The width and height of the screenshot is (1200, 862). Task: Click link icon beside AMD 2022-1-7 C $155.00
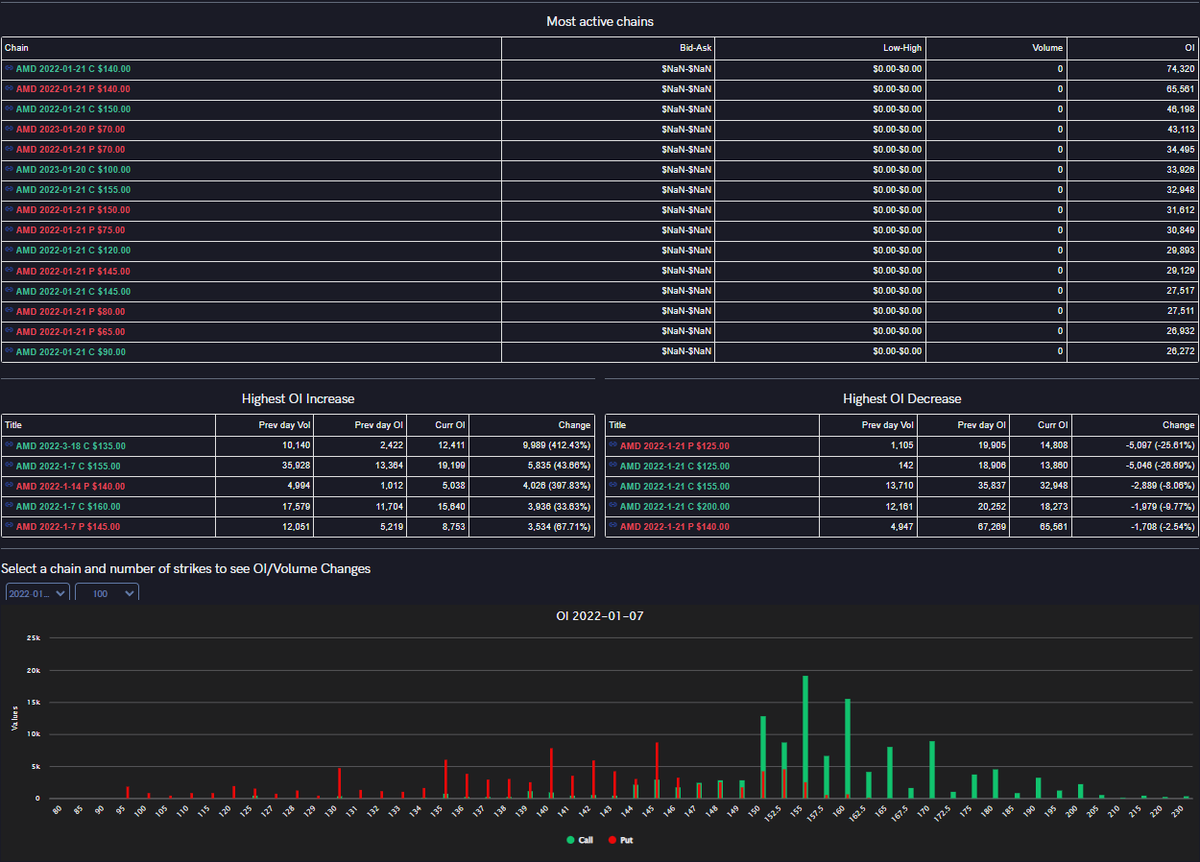click(x=9, y=466)
